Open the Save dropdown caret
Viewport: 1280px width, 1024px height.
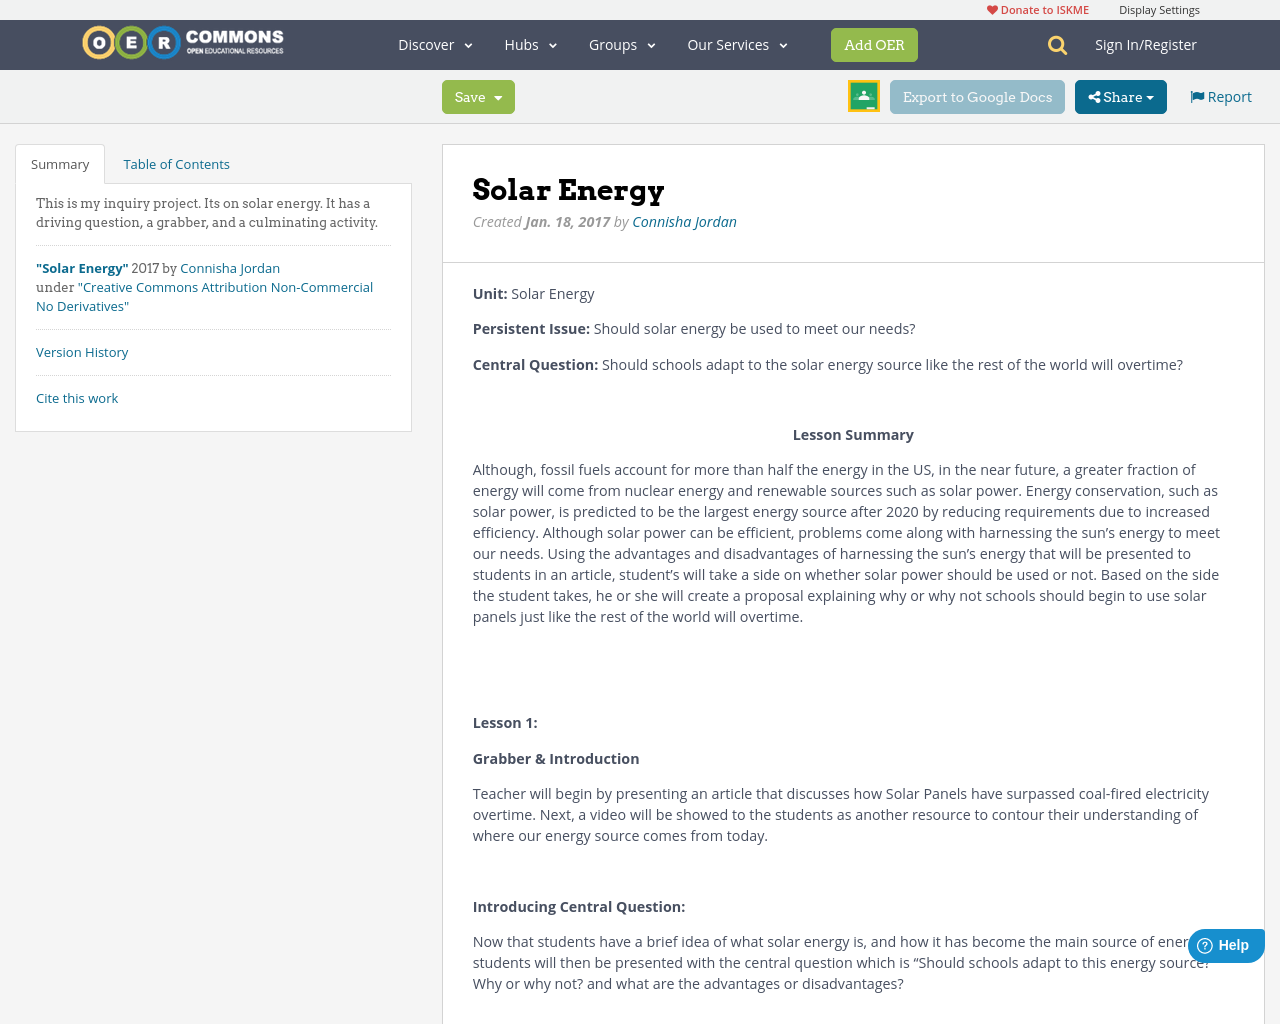(499, 96)
